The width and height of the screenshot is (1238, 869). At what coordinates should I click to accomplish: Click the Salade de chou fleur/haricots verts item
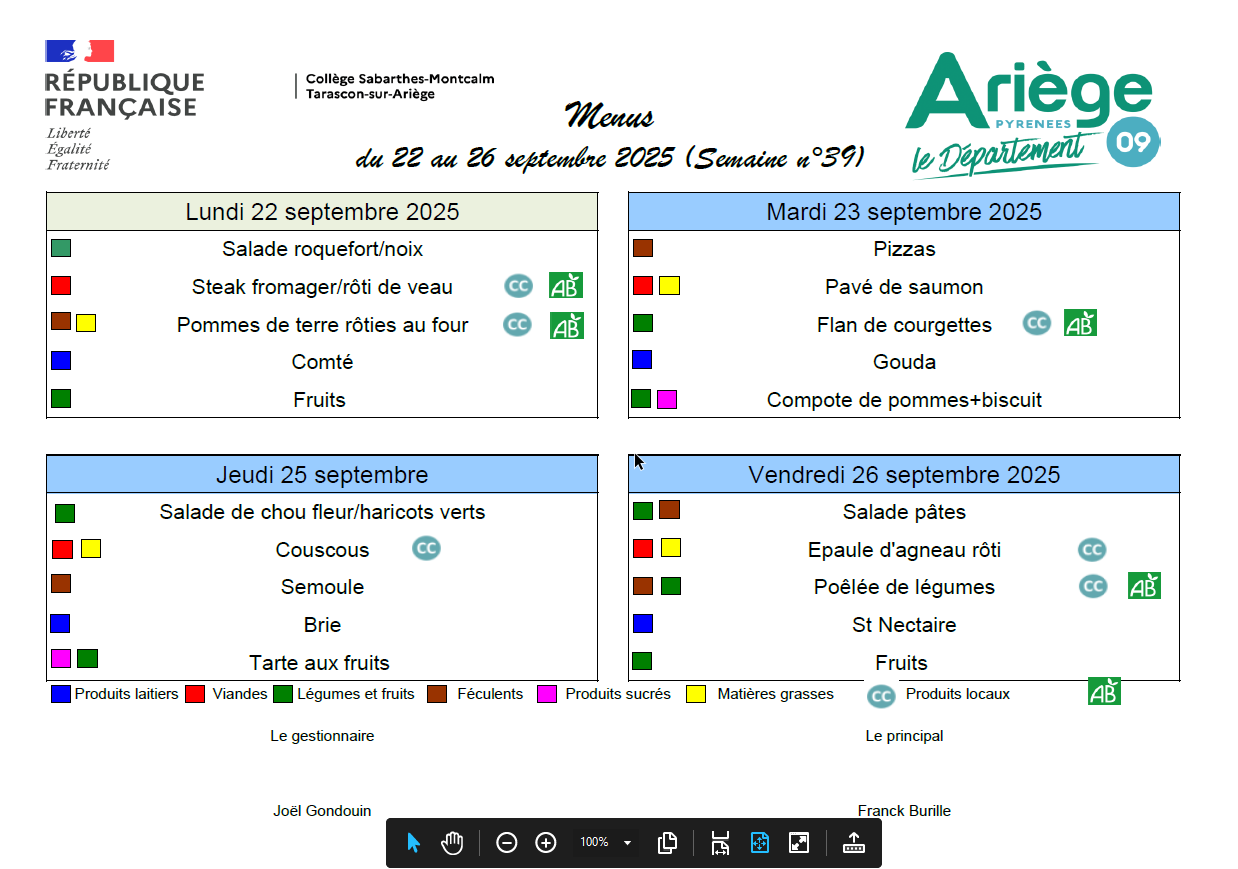pyautogui.click(x=322, y=512)
